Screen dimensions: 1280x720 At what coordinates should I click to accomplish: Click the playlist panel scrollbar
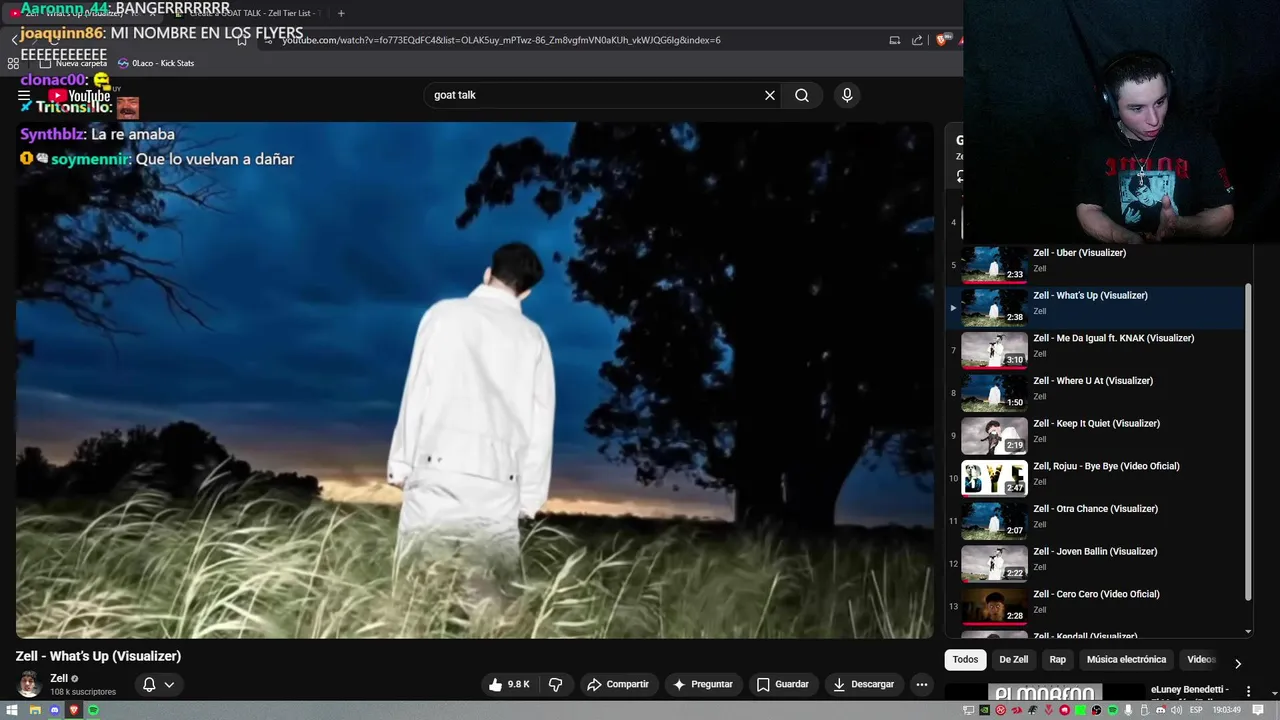coord(1248,440)
